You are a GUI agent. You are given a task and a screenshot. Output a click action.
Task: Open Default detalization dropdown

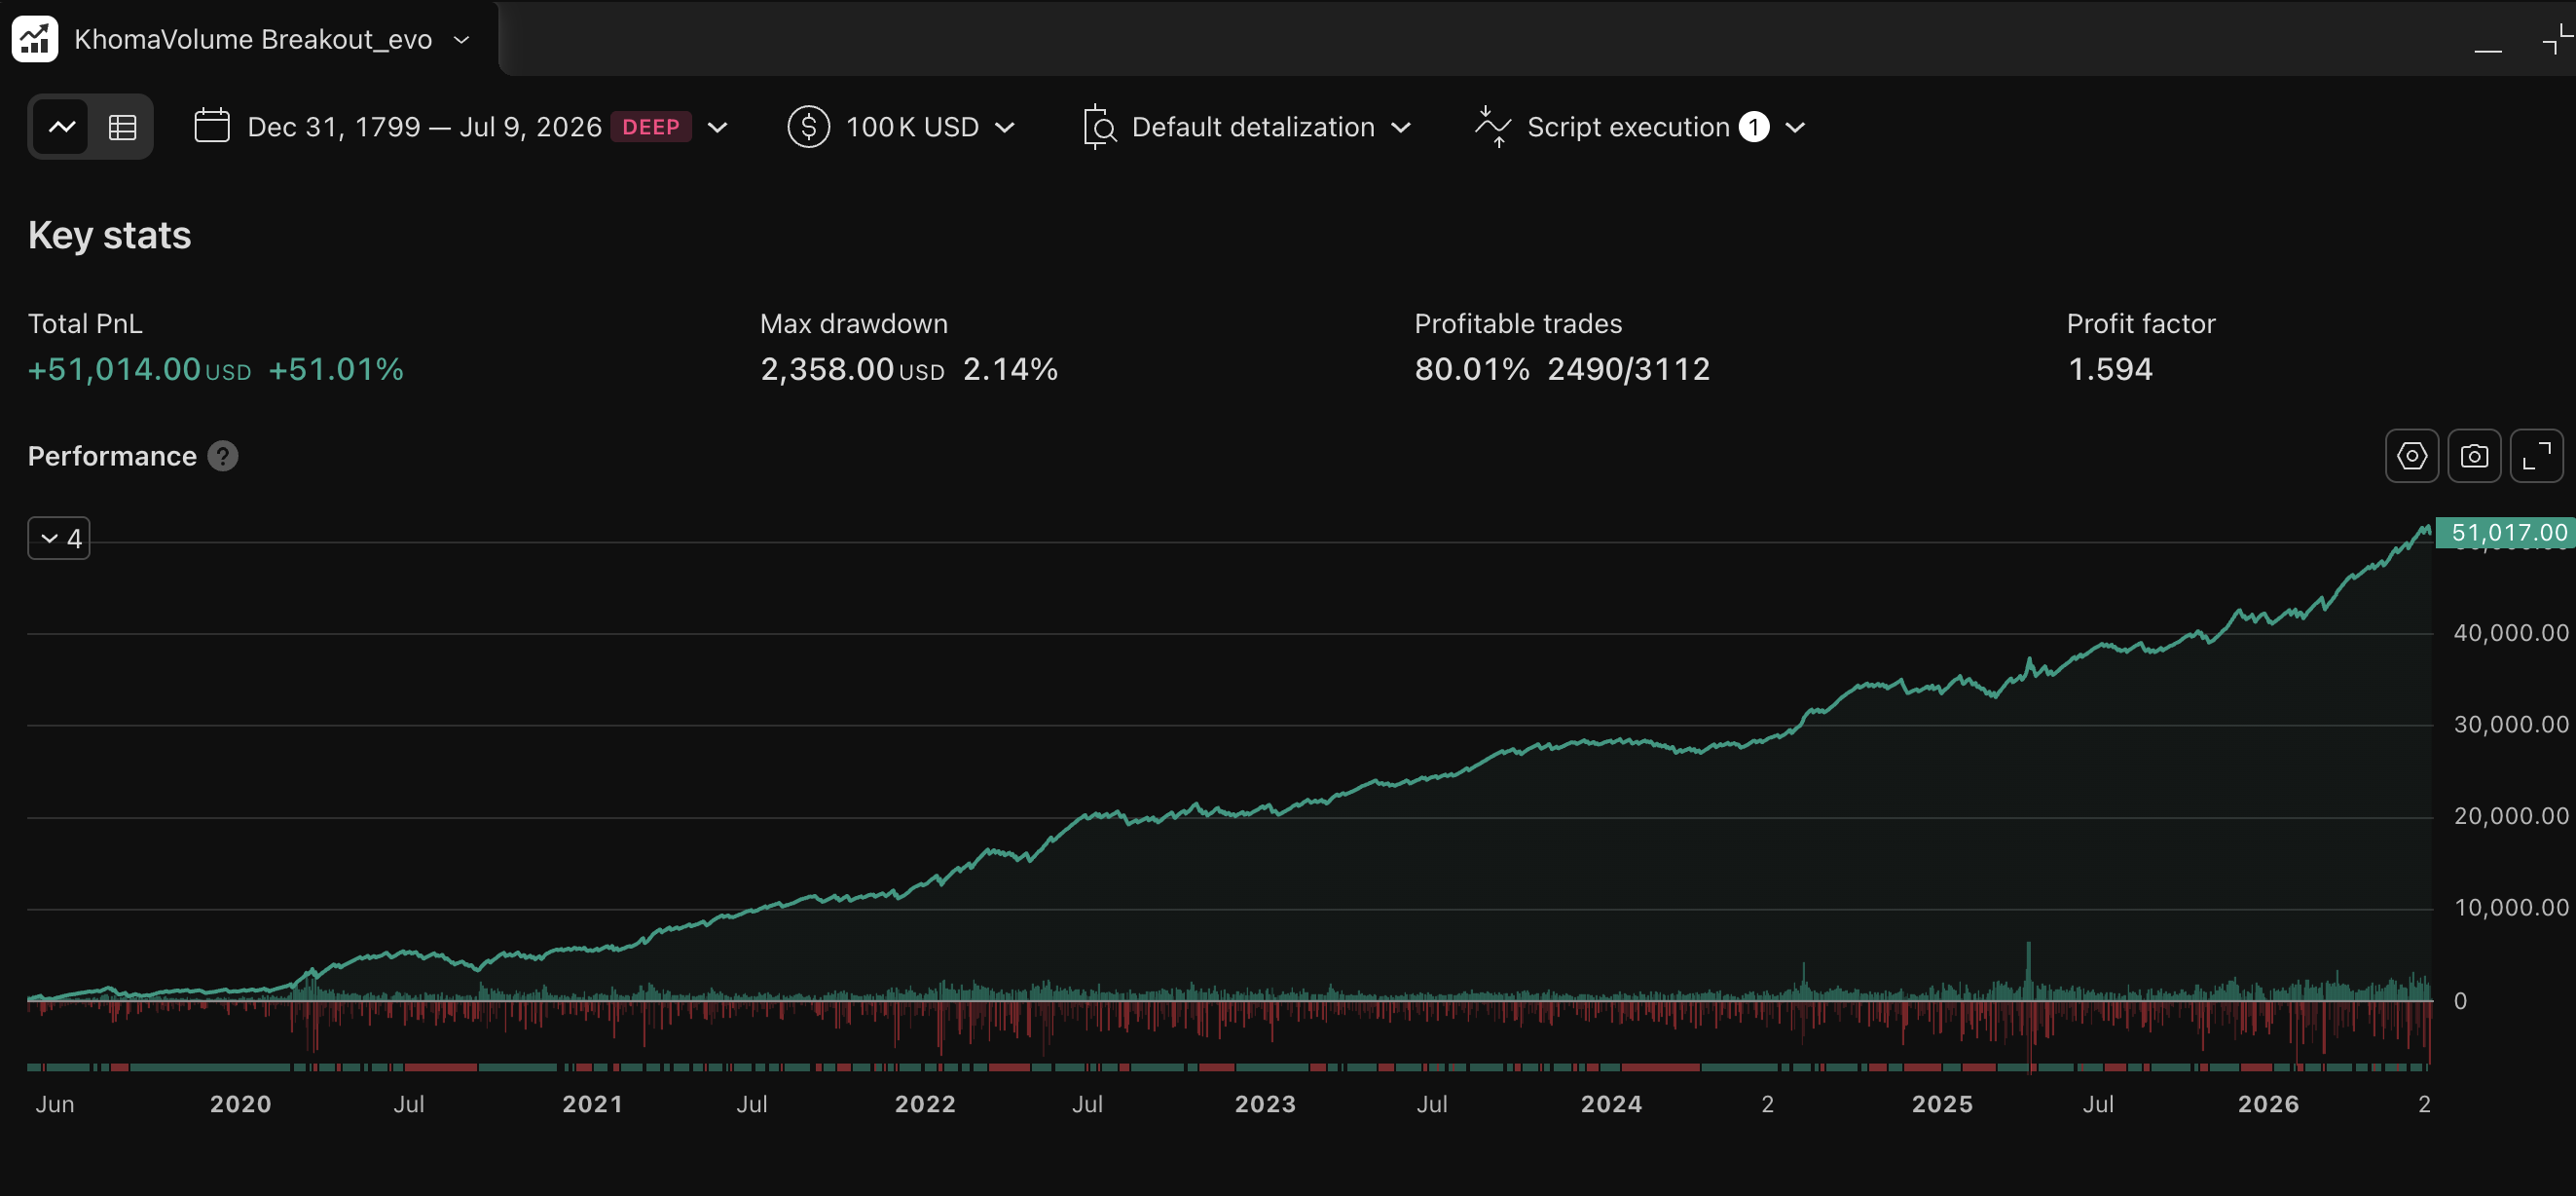(1401, 127)
